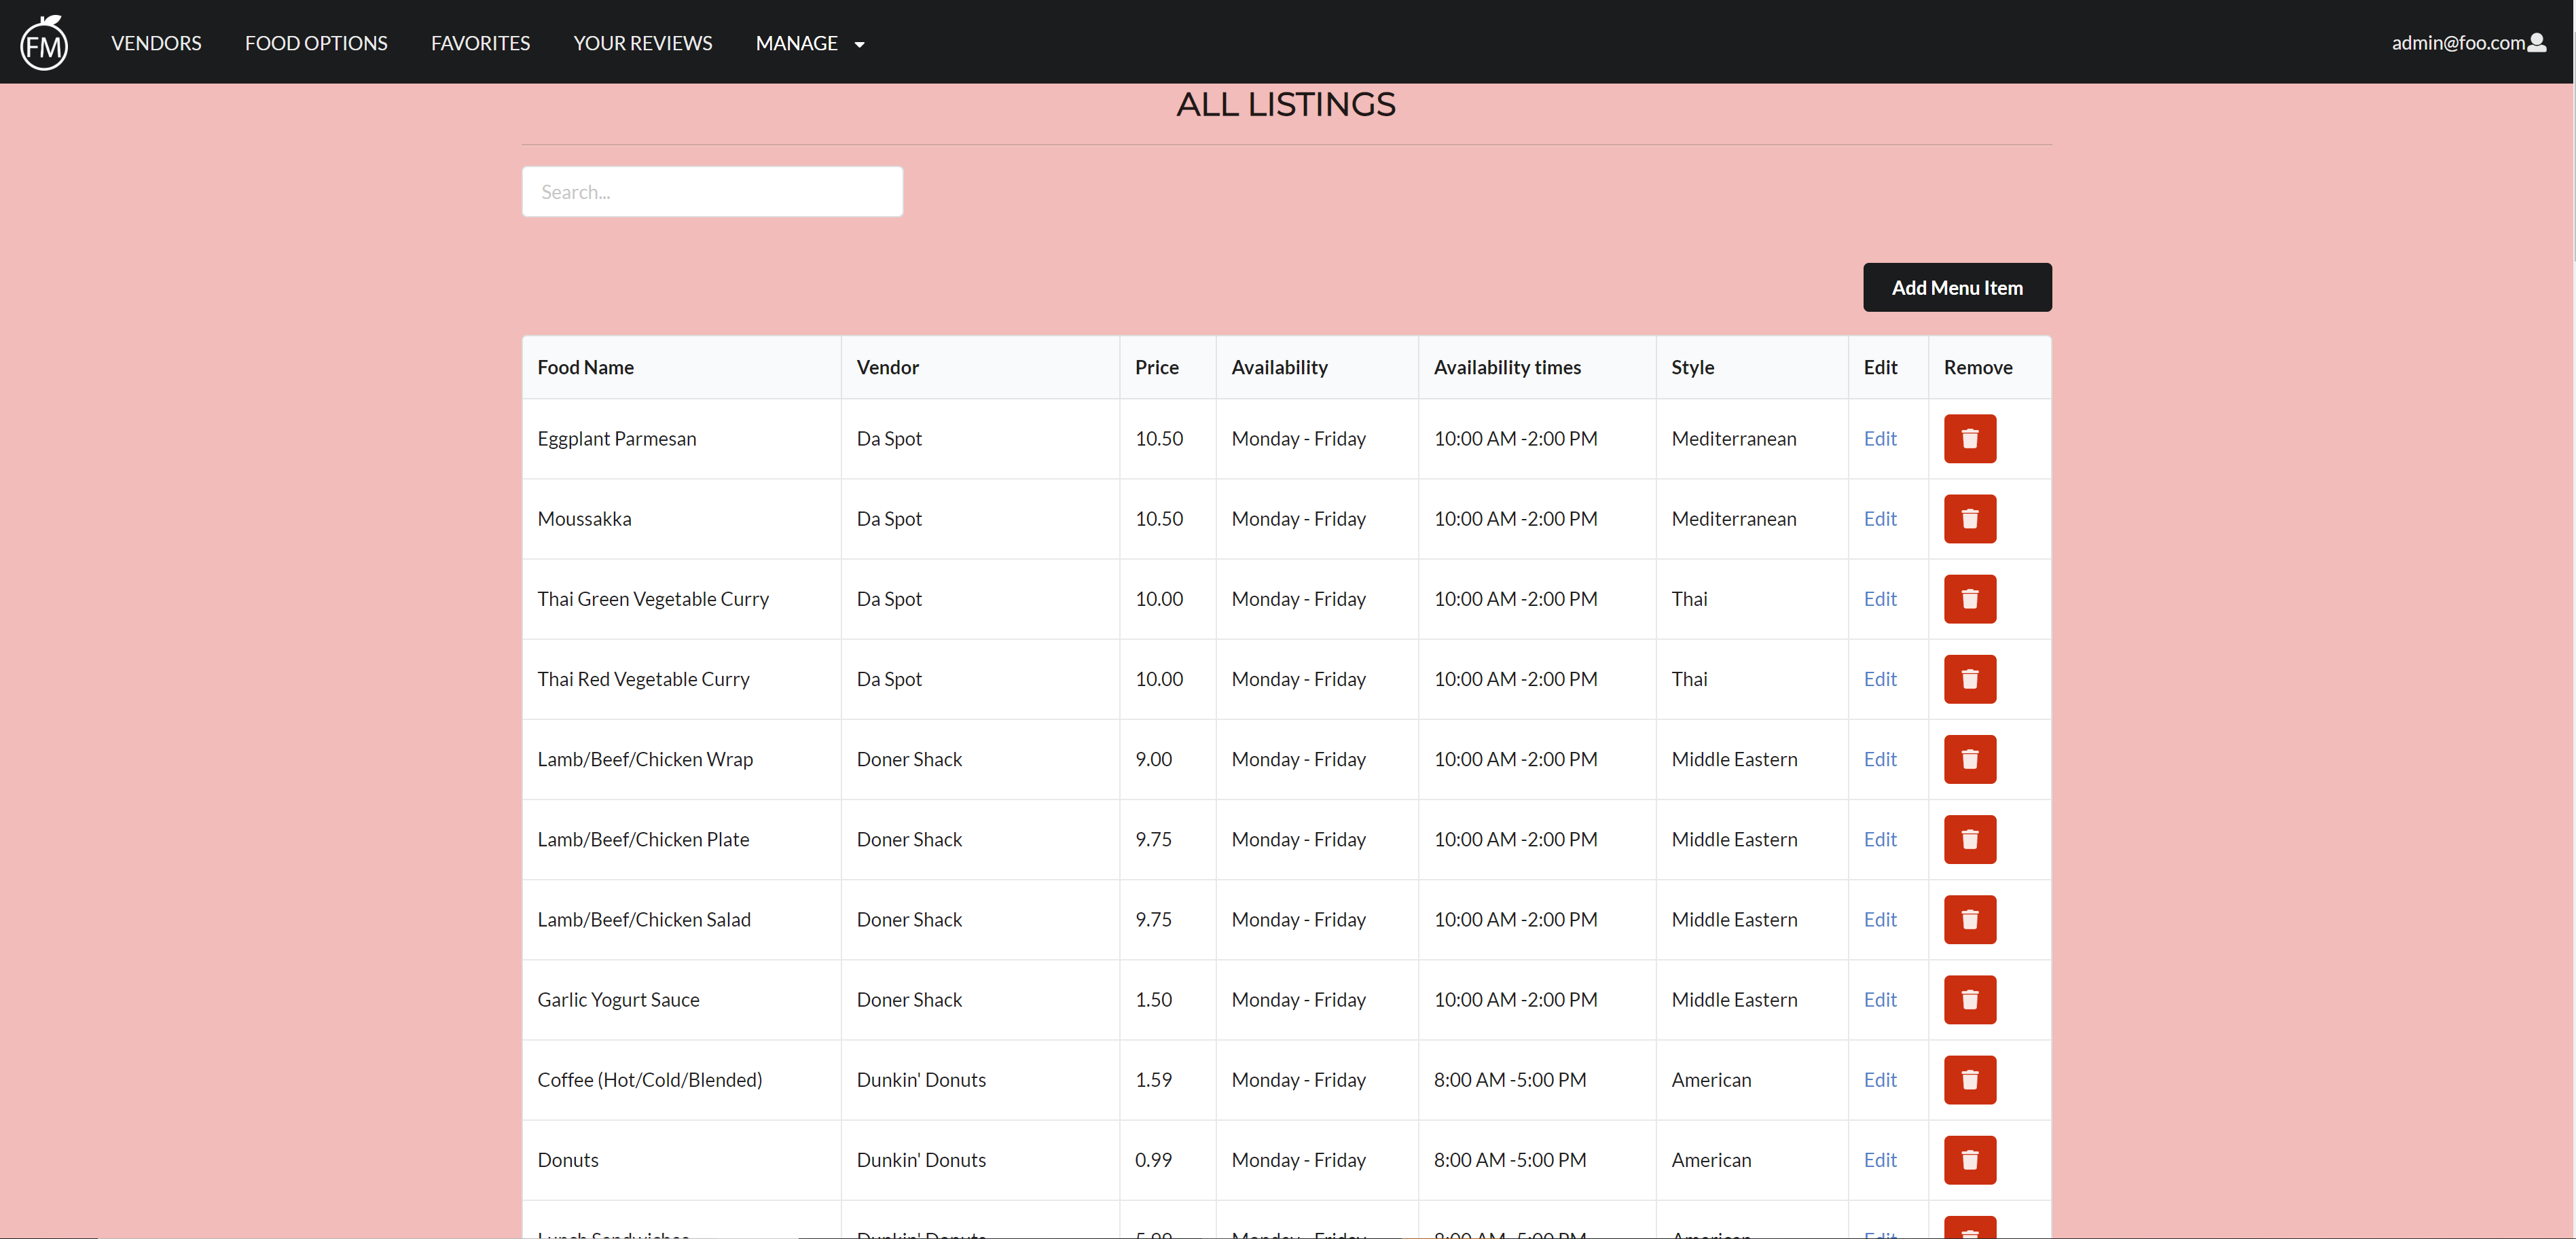Remove the Moussakka row with trash icon
The image size is (2576, 1239).
pyautogui.click(x=1969, y=518)
